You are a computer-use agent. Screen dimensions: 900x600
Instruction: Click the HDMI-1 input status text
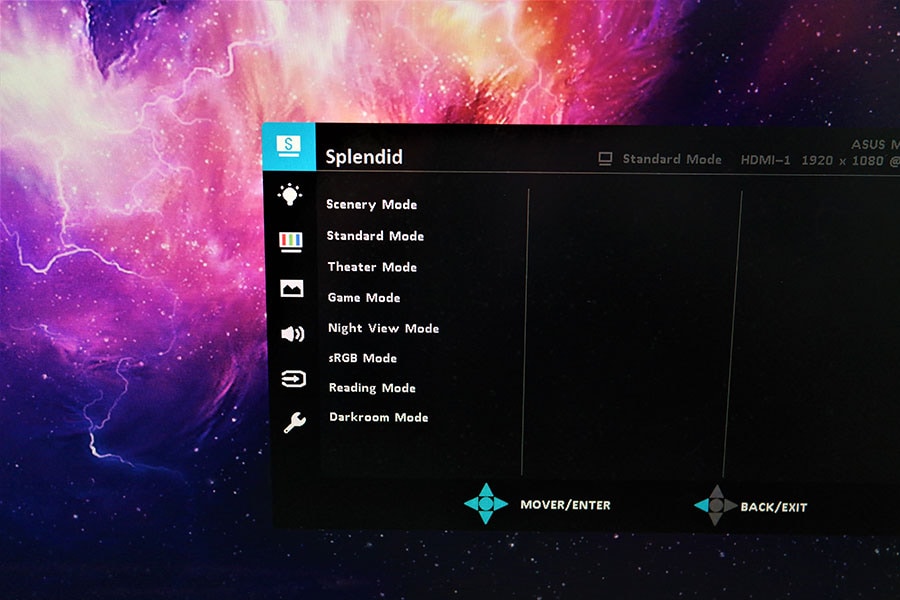763,160
